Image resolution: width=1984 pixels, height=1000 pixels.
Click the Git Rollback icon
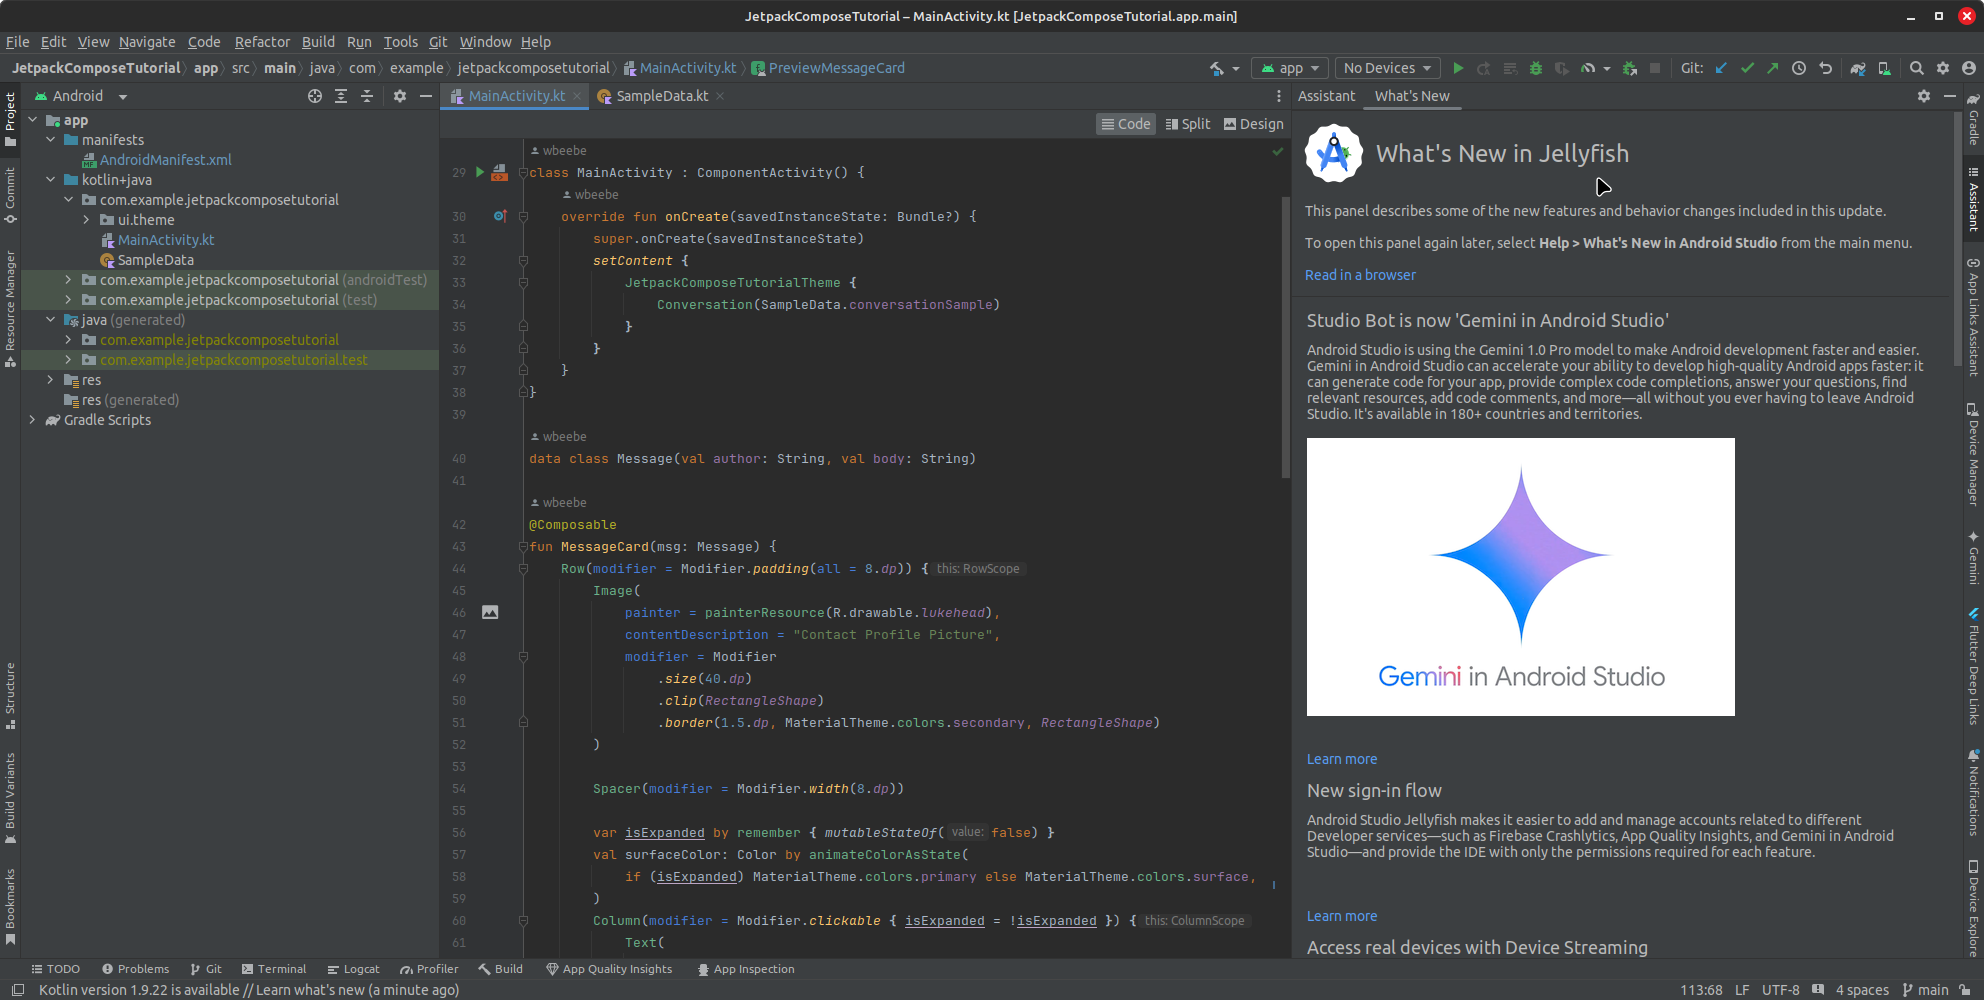pyautogui.click(x=1825, y=68)
